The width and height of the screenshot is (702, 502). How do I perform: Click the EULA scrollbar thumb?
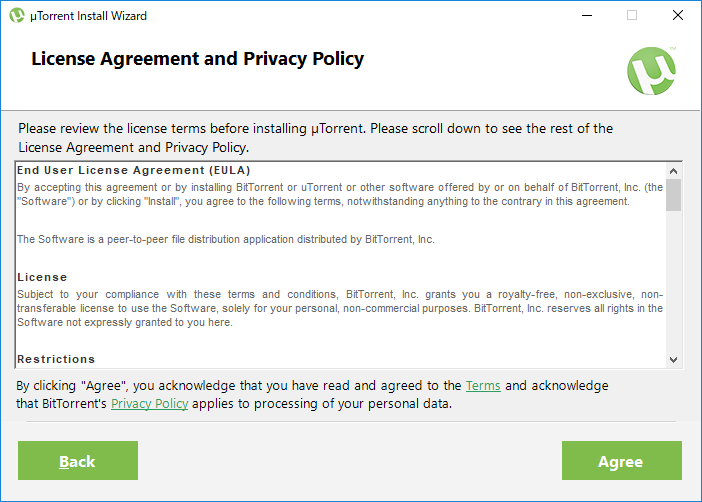pyautogui.click(x=673, y=195)
